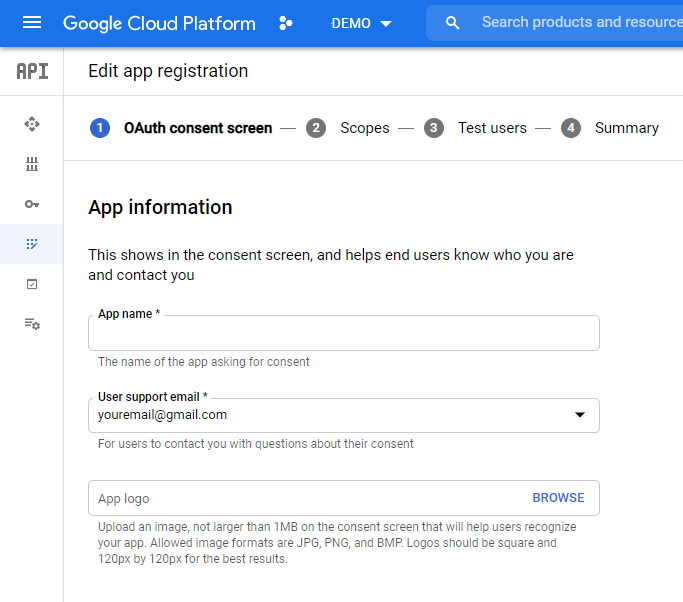Select step 3 Test users
Screen dimensions: 683x602
[475, 128]
